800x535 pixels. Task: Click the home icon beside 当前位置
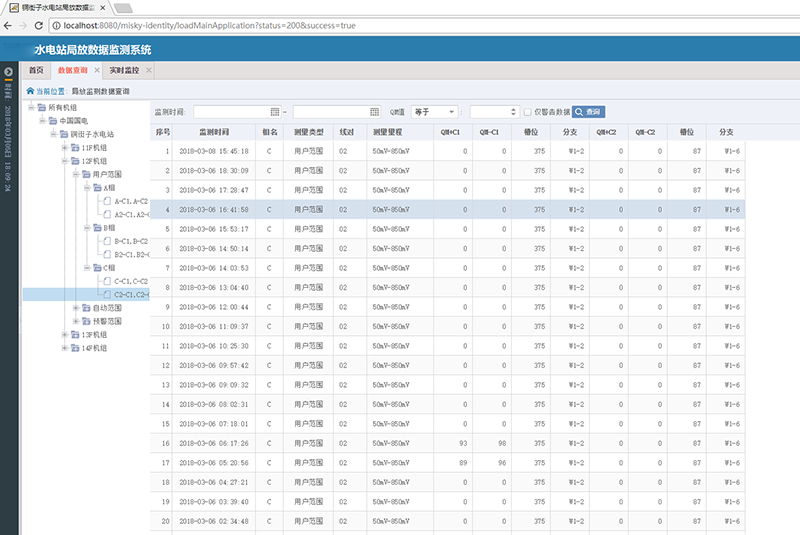(28, 91)
